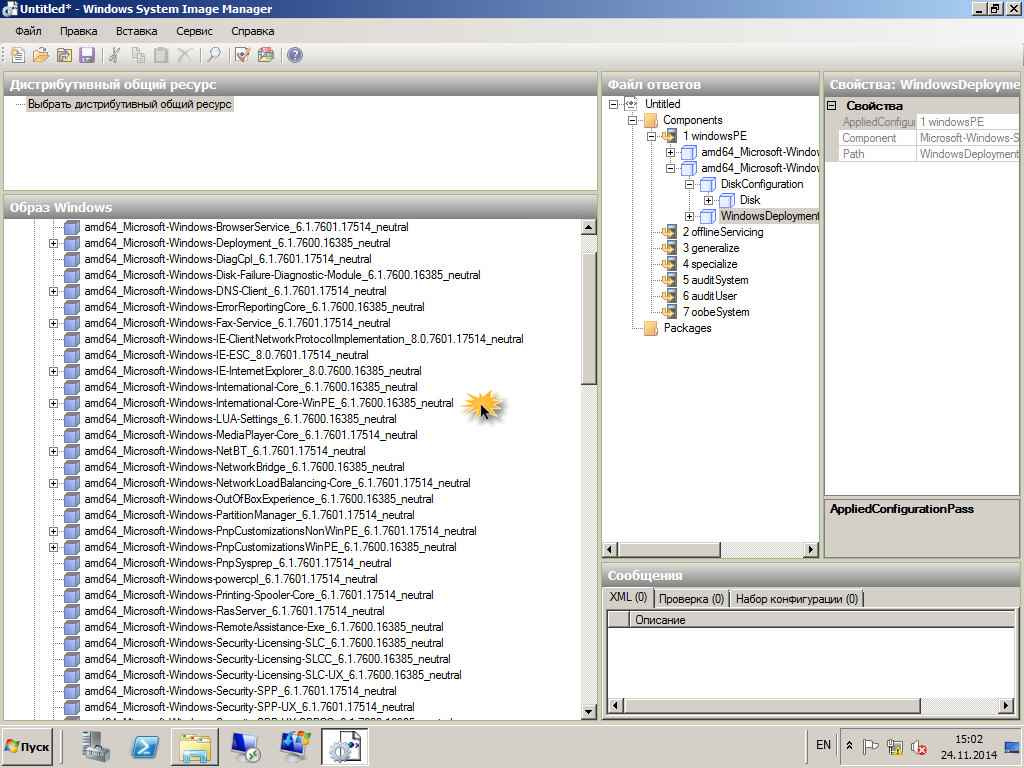Open the Правка menu
This screenshot has width=1024, height=768.
(x=78, y=31)
